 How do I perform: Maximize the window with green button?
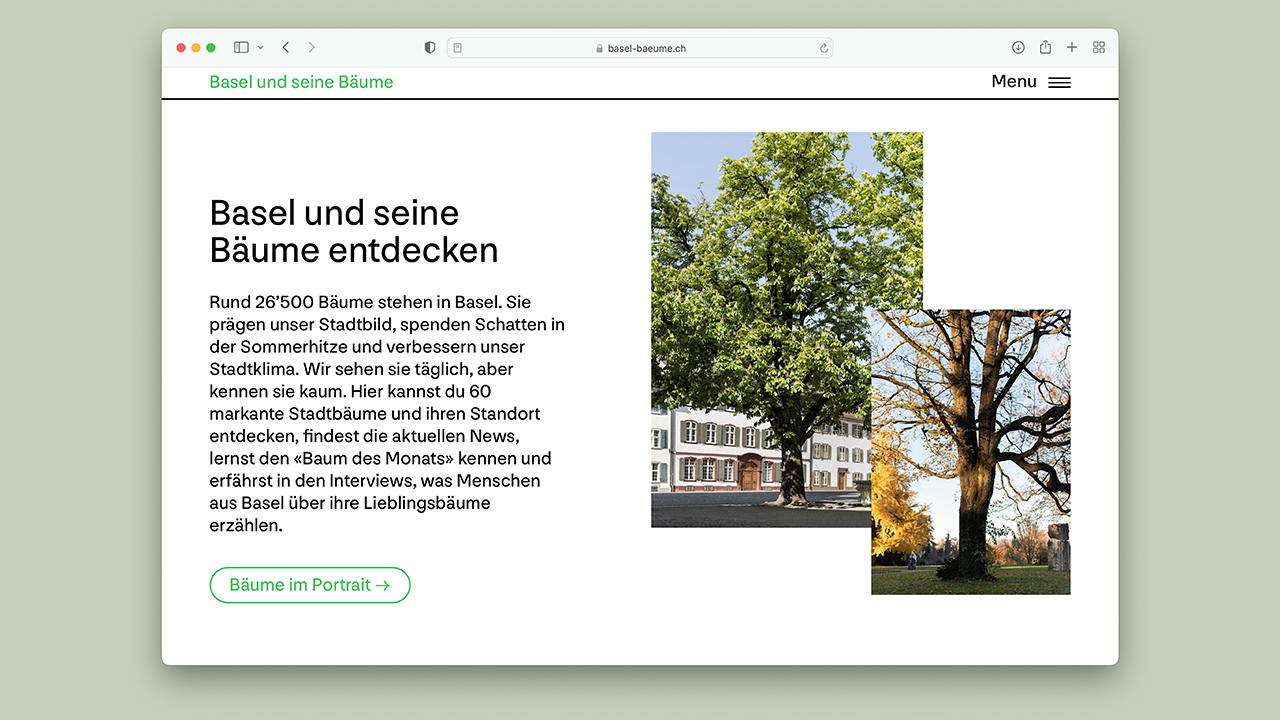211,47
